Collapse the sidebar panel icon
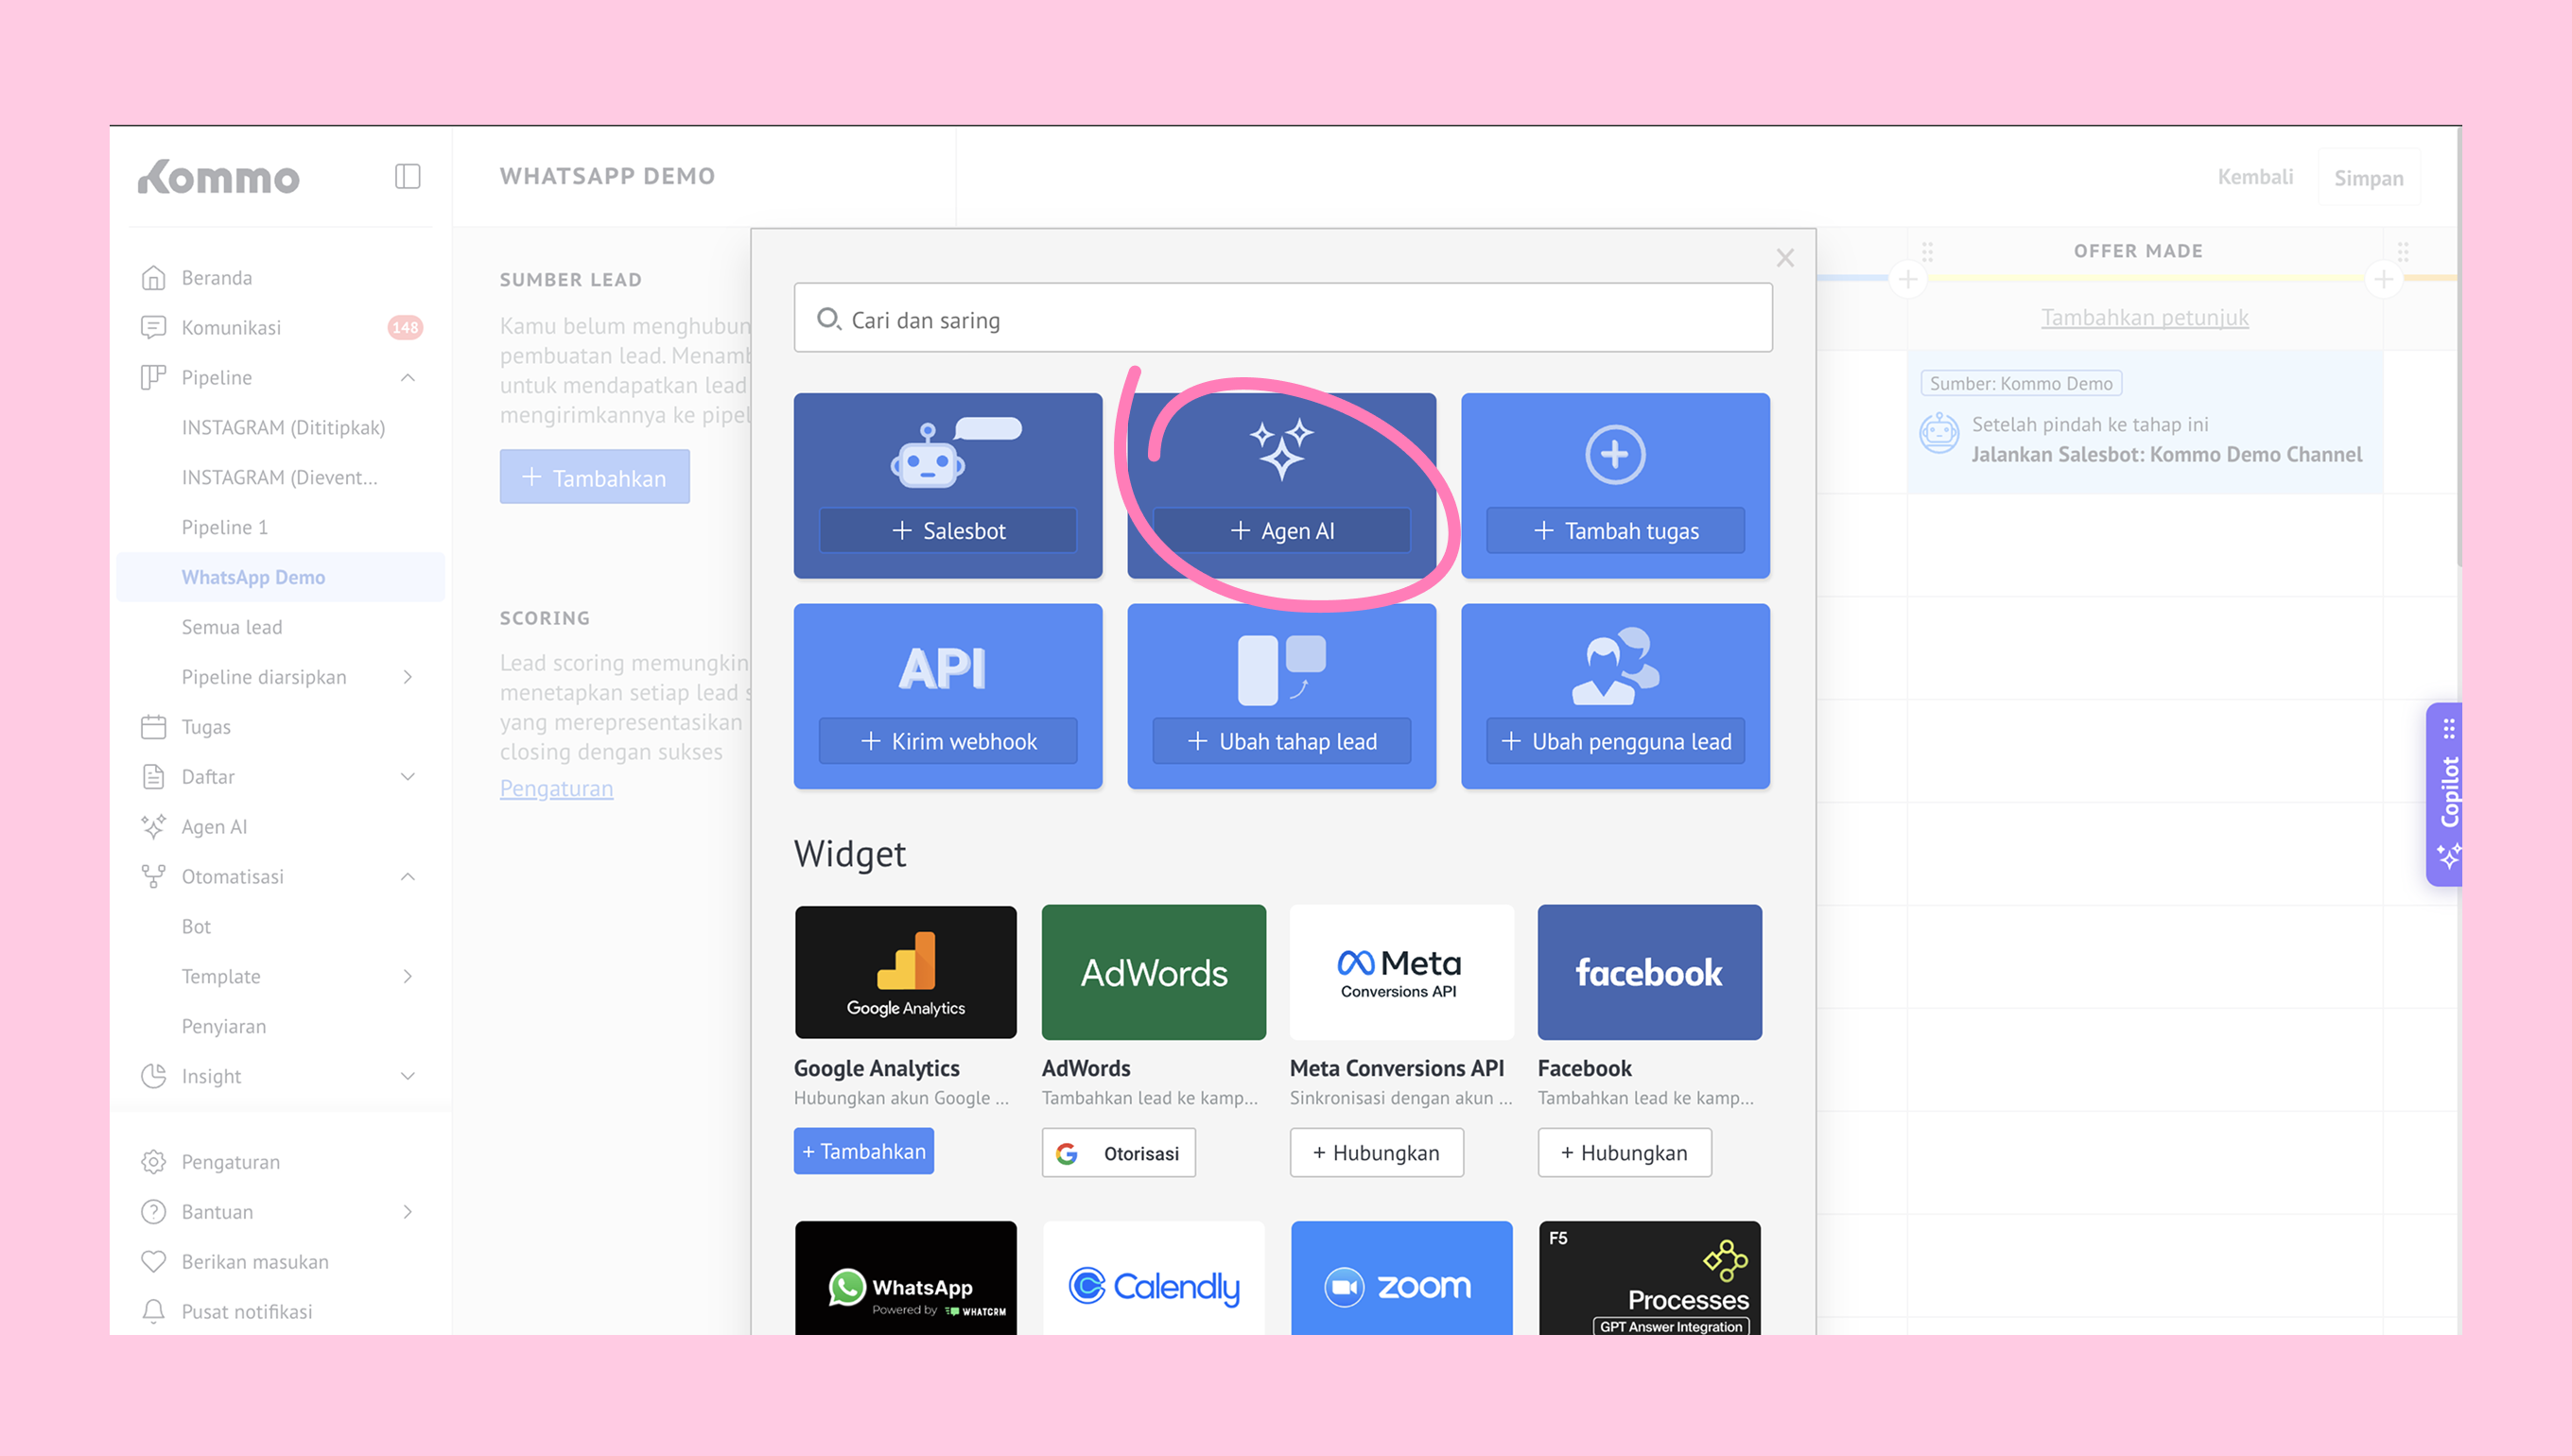Image resolution: width=2572 pixels, height=1456 pixels. [x=407, y=177]
